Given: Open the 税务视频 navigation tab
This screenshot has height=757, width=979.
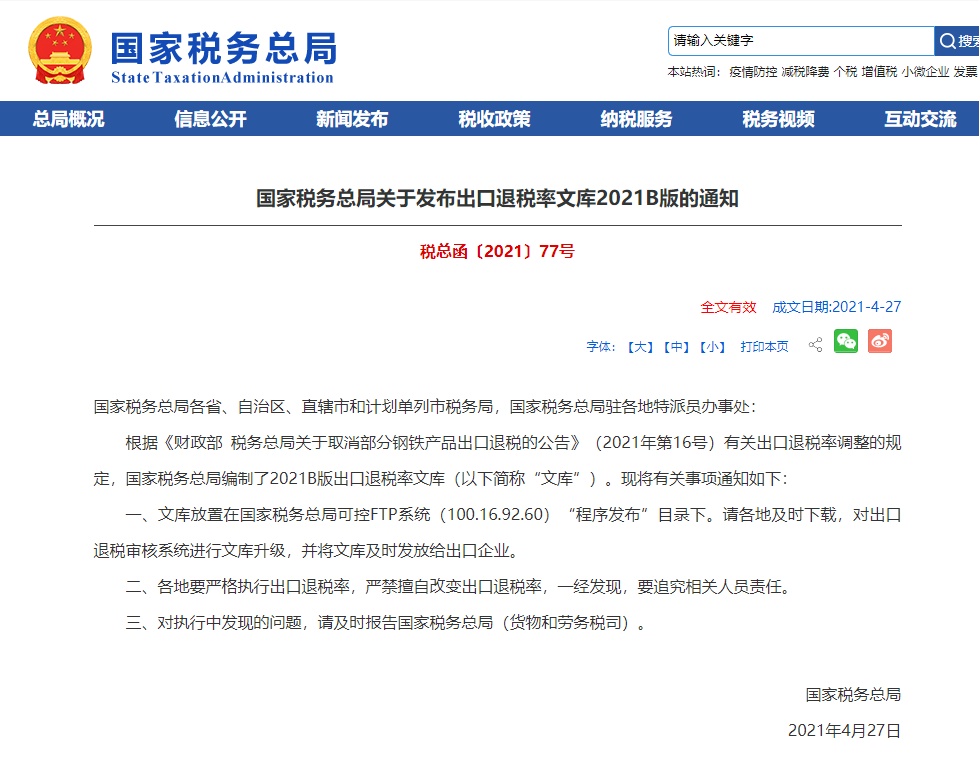Looking at the screenshot, I should (777, 118).
